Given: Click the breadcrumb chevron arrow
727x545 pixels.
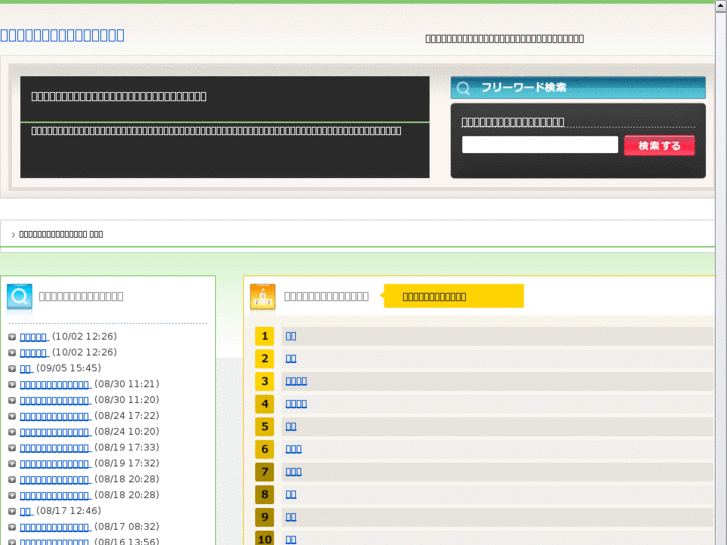Looking at the screenshot, I should [x=13, y=235].
